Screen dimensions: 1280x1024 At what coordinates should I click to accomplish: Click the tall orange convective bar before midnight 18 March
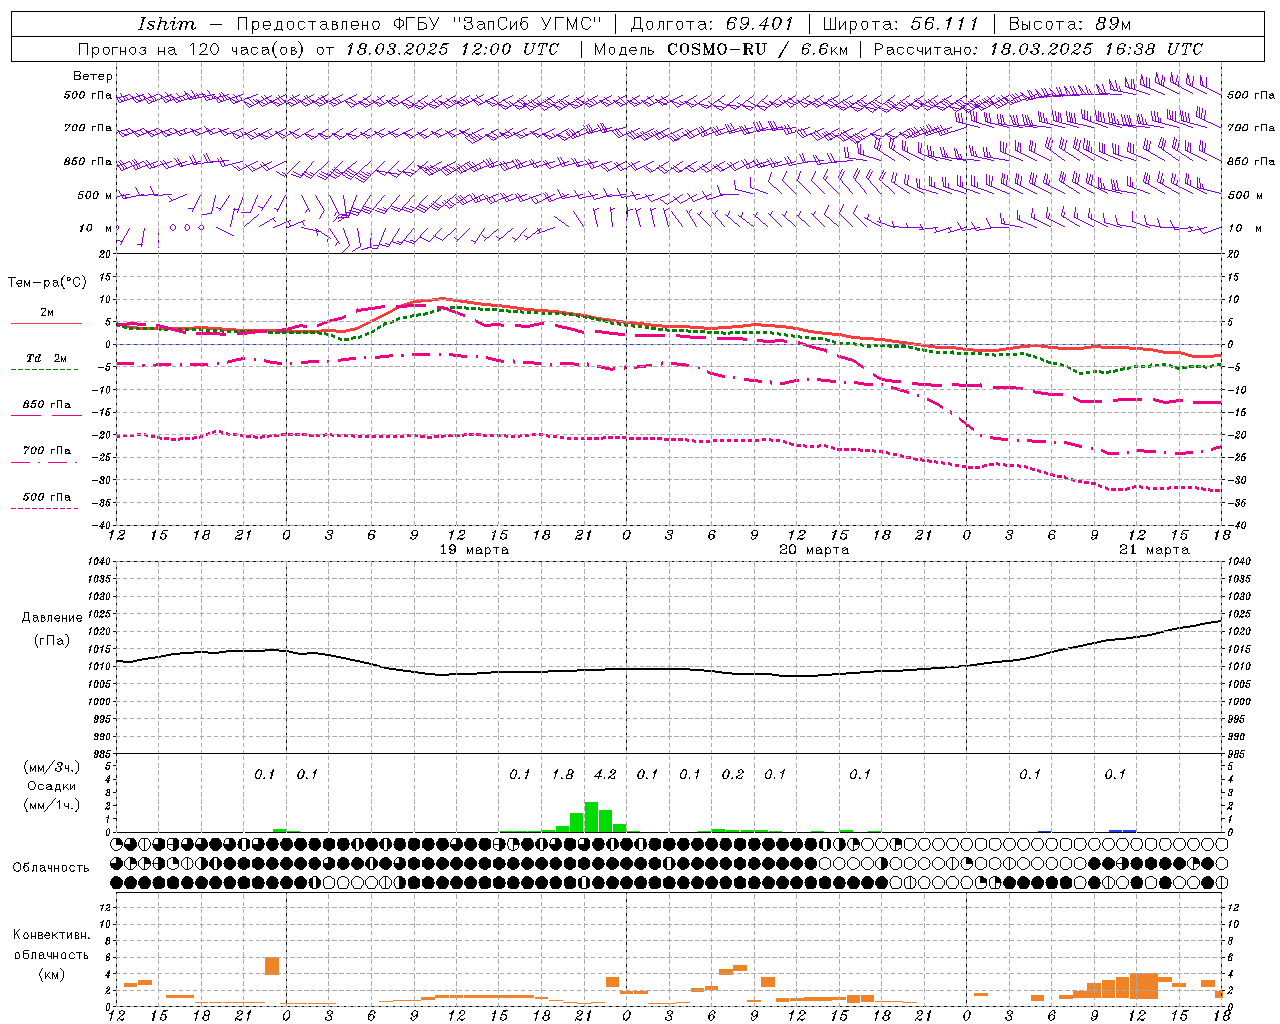tap(272, 966)
